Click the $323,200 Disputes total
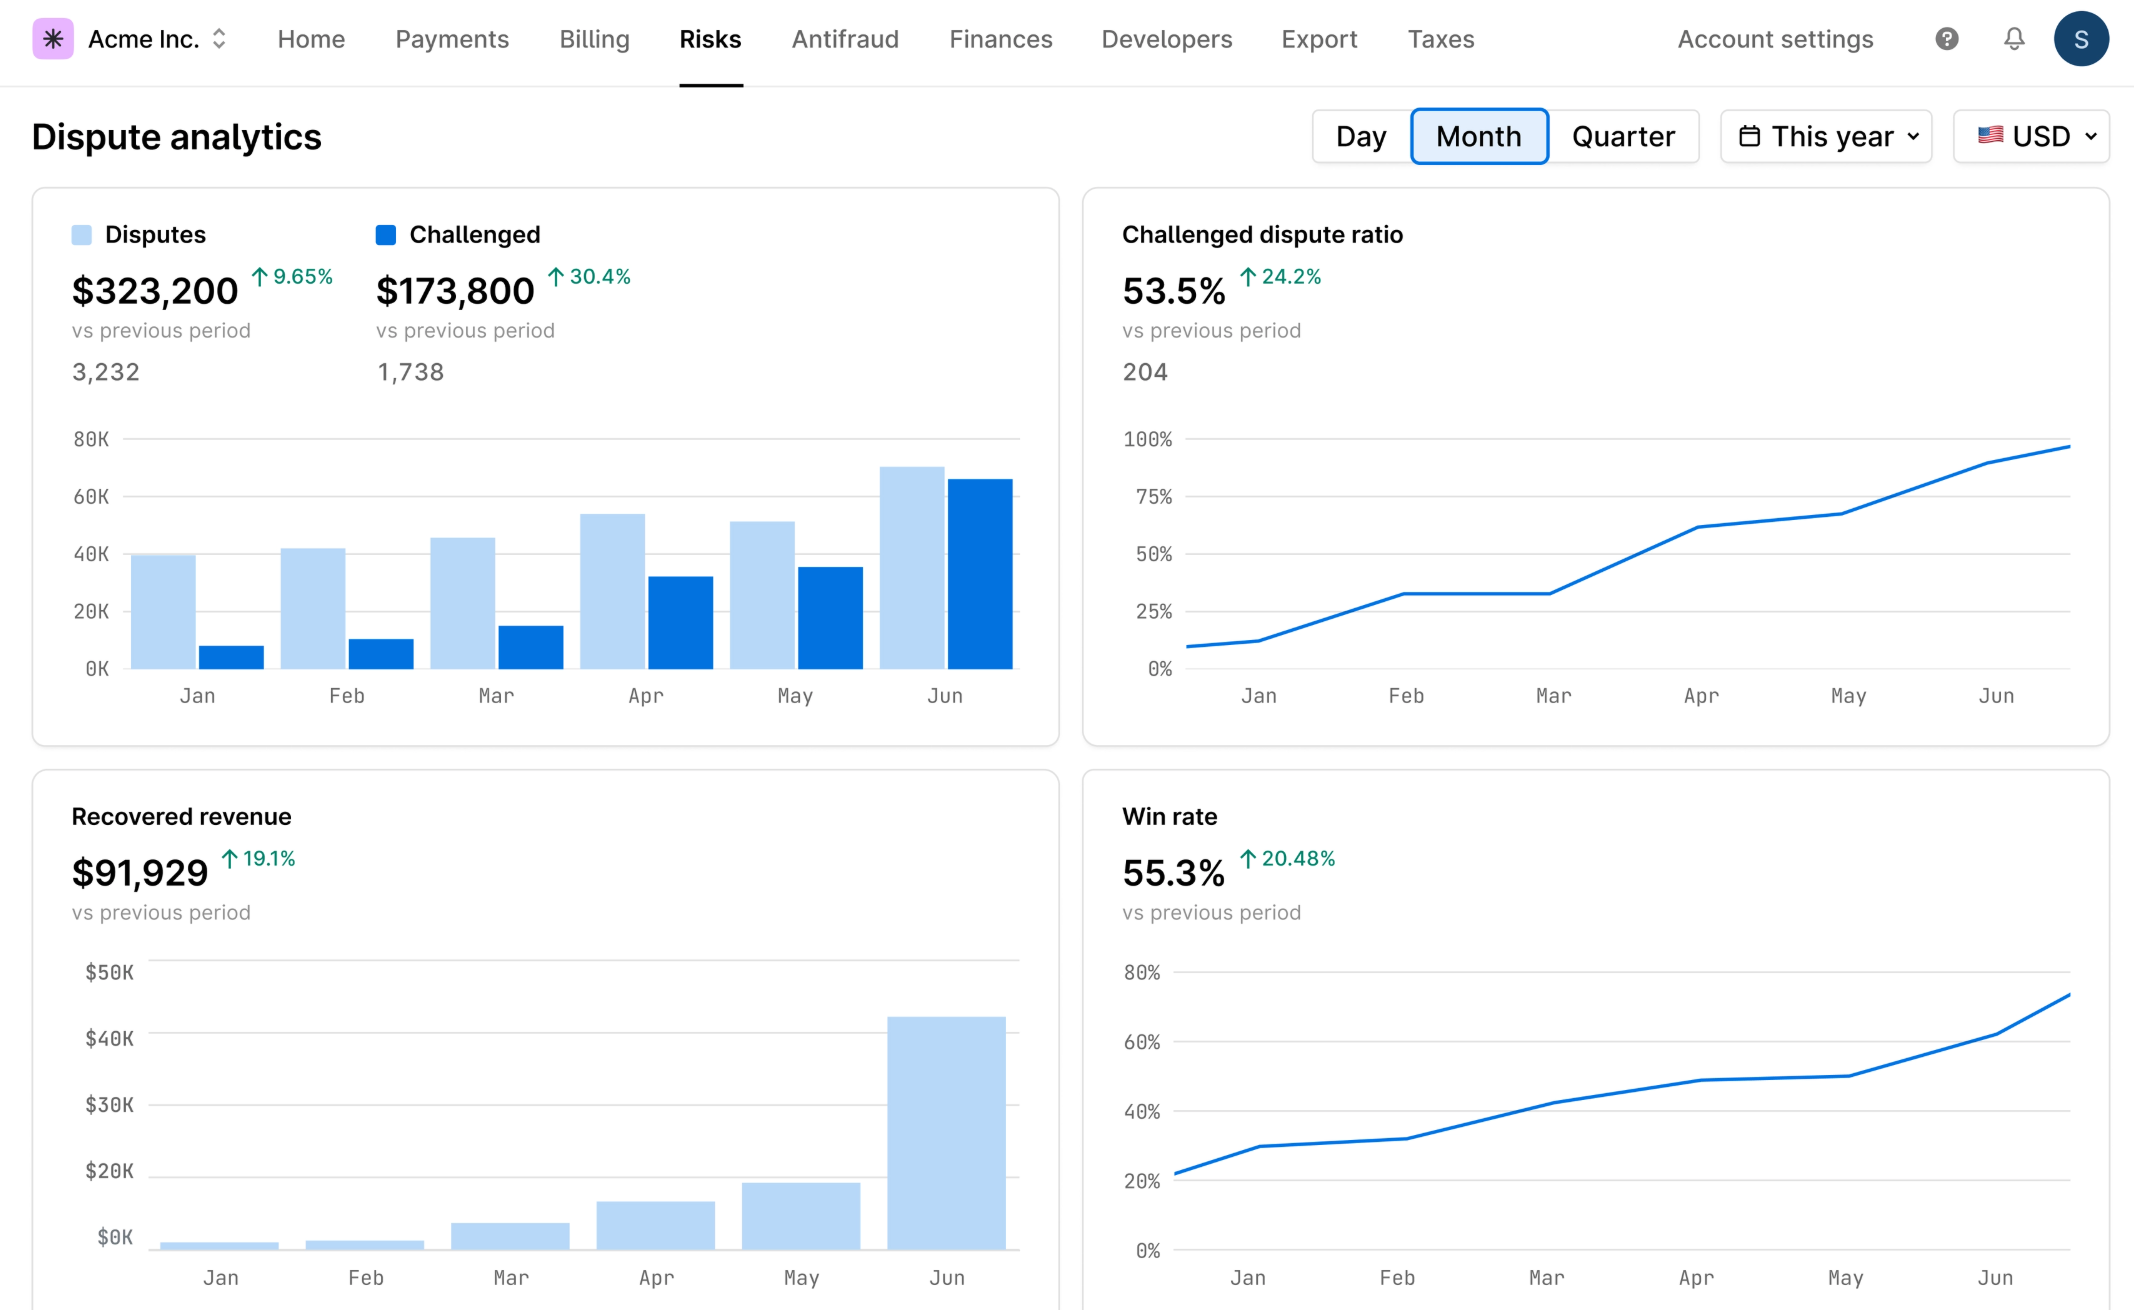 (x=155, y=291)
